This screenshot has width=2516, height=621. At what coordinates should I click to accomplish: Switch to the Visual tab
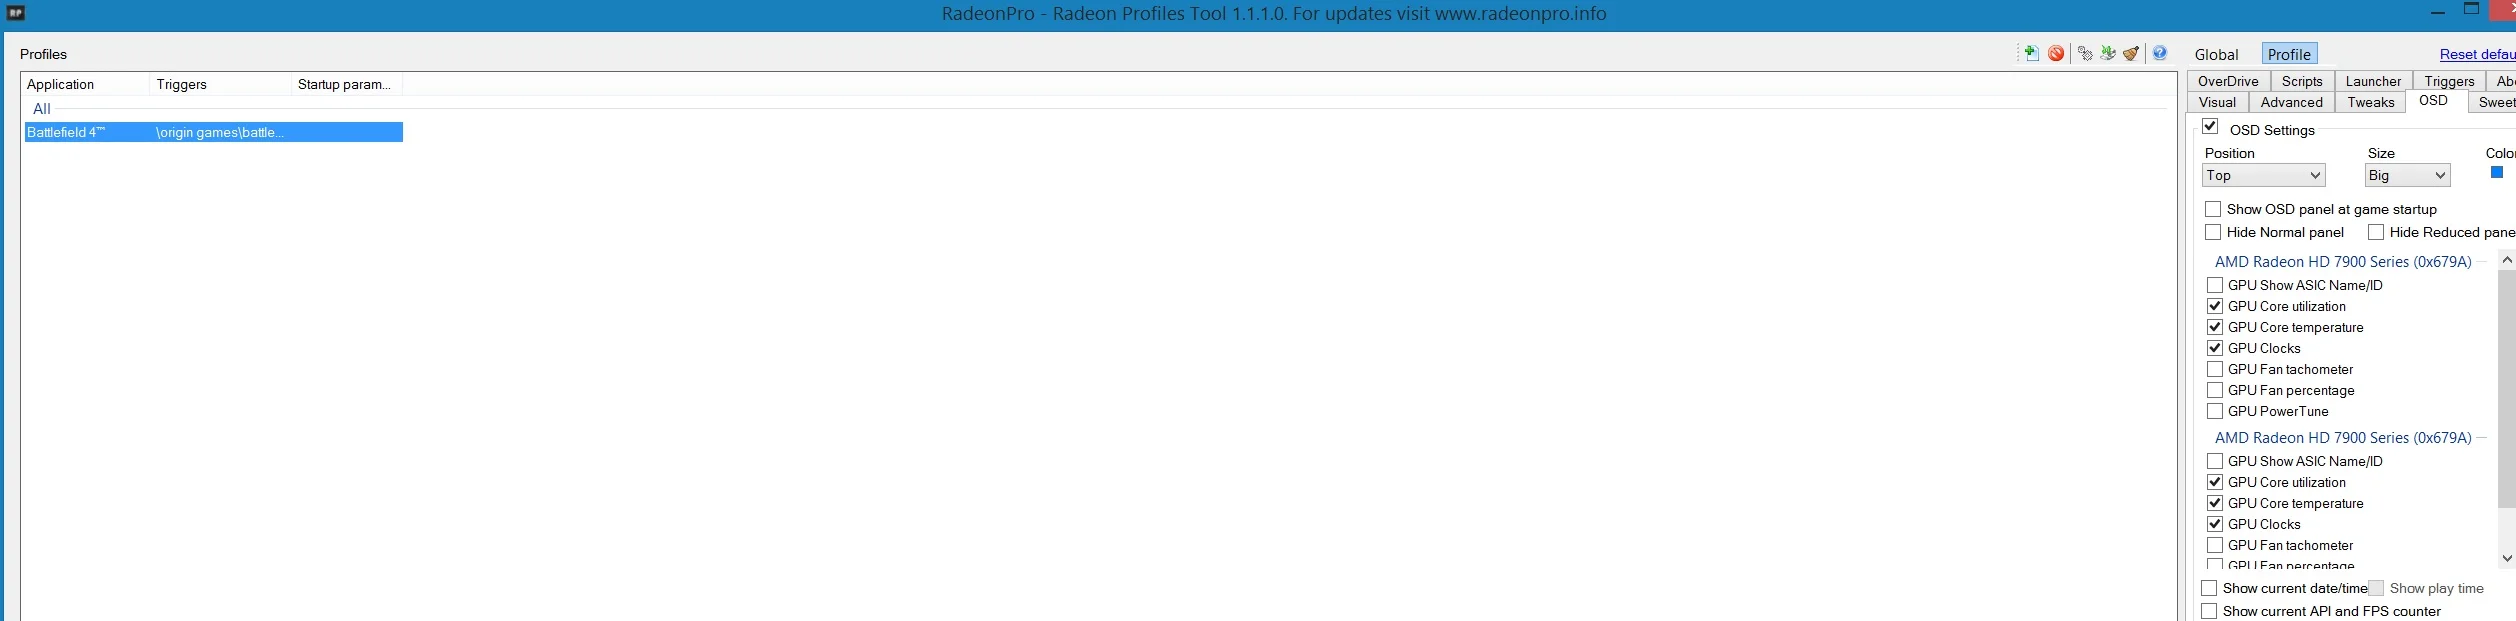[x=2217, y=102]
